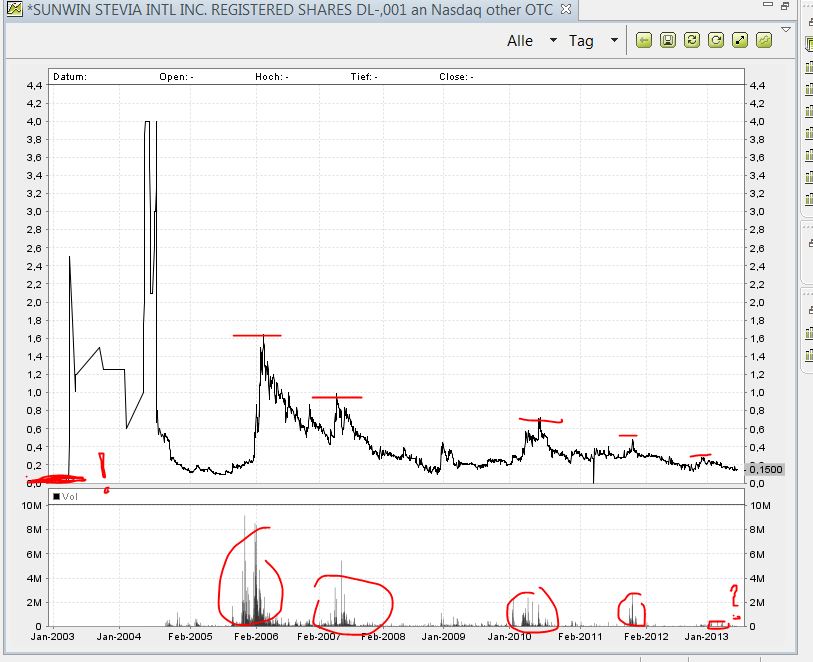Restore the chart editor pane

pos(785,6)
